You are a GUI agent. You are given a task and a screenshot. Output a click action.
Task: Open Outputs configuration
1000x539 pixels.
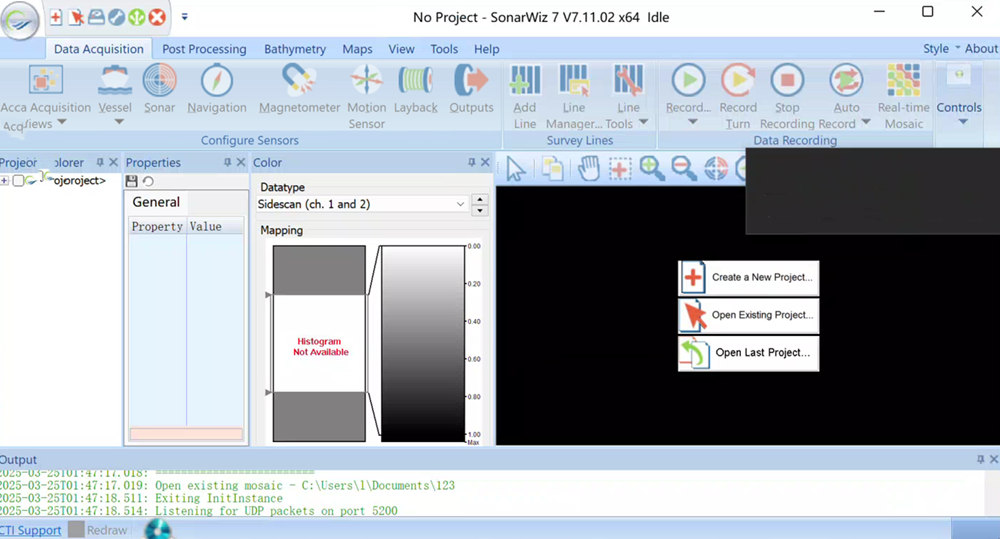[471, 90]
